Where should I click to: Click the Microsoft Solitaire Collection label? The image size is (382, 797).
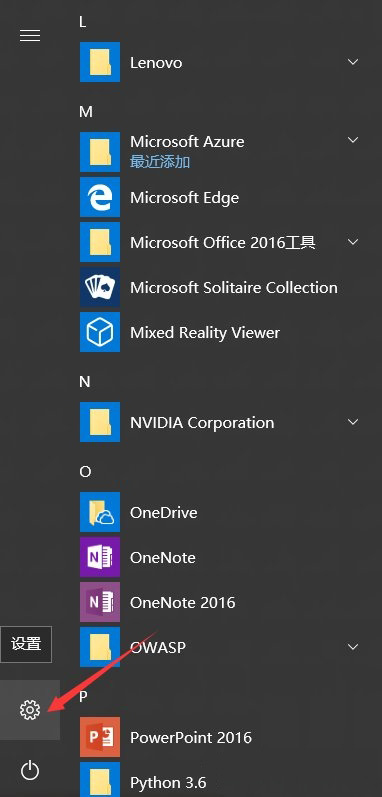(x=234, y=288)
